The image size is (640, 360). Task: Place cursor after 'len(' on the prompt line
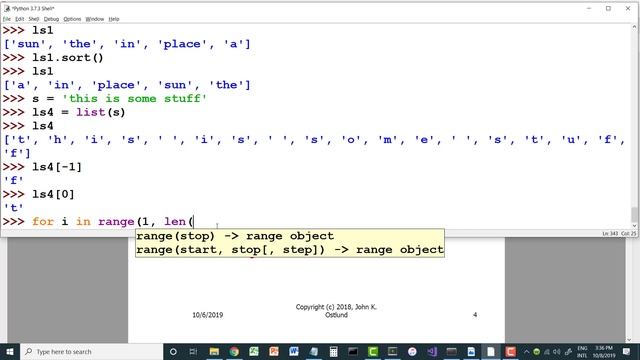coord(194,222)
